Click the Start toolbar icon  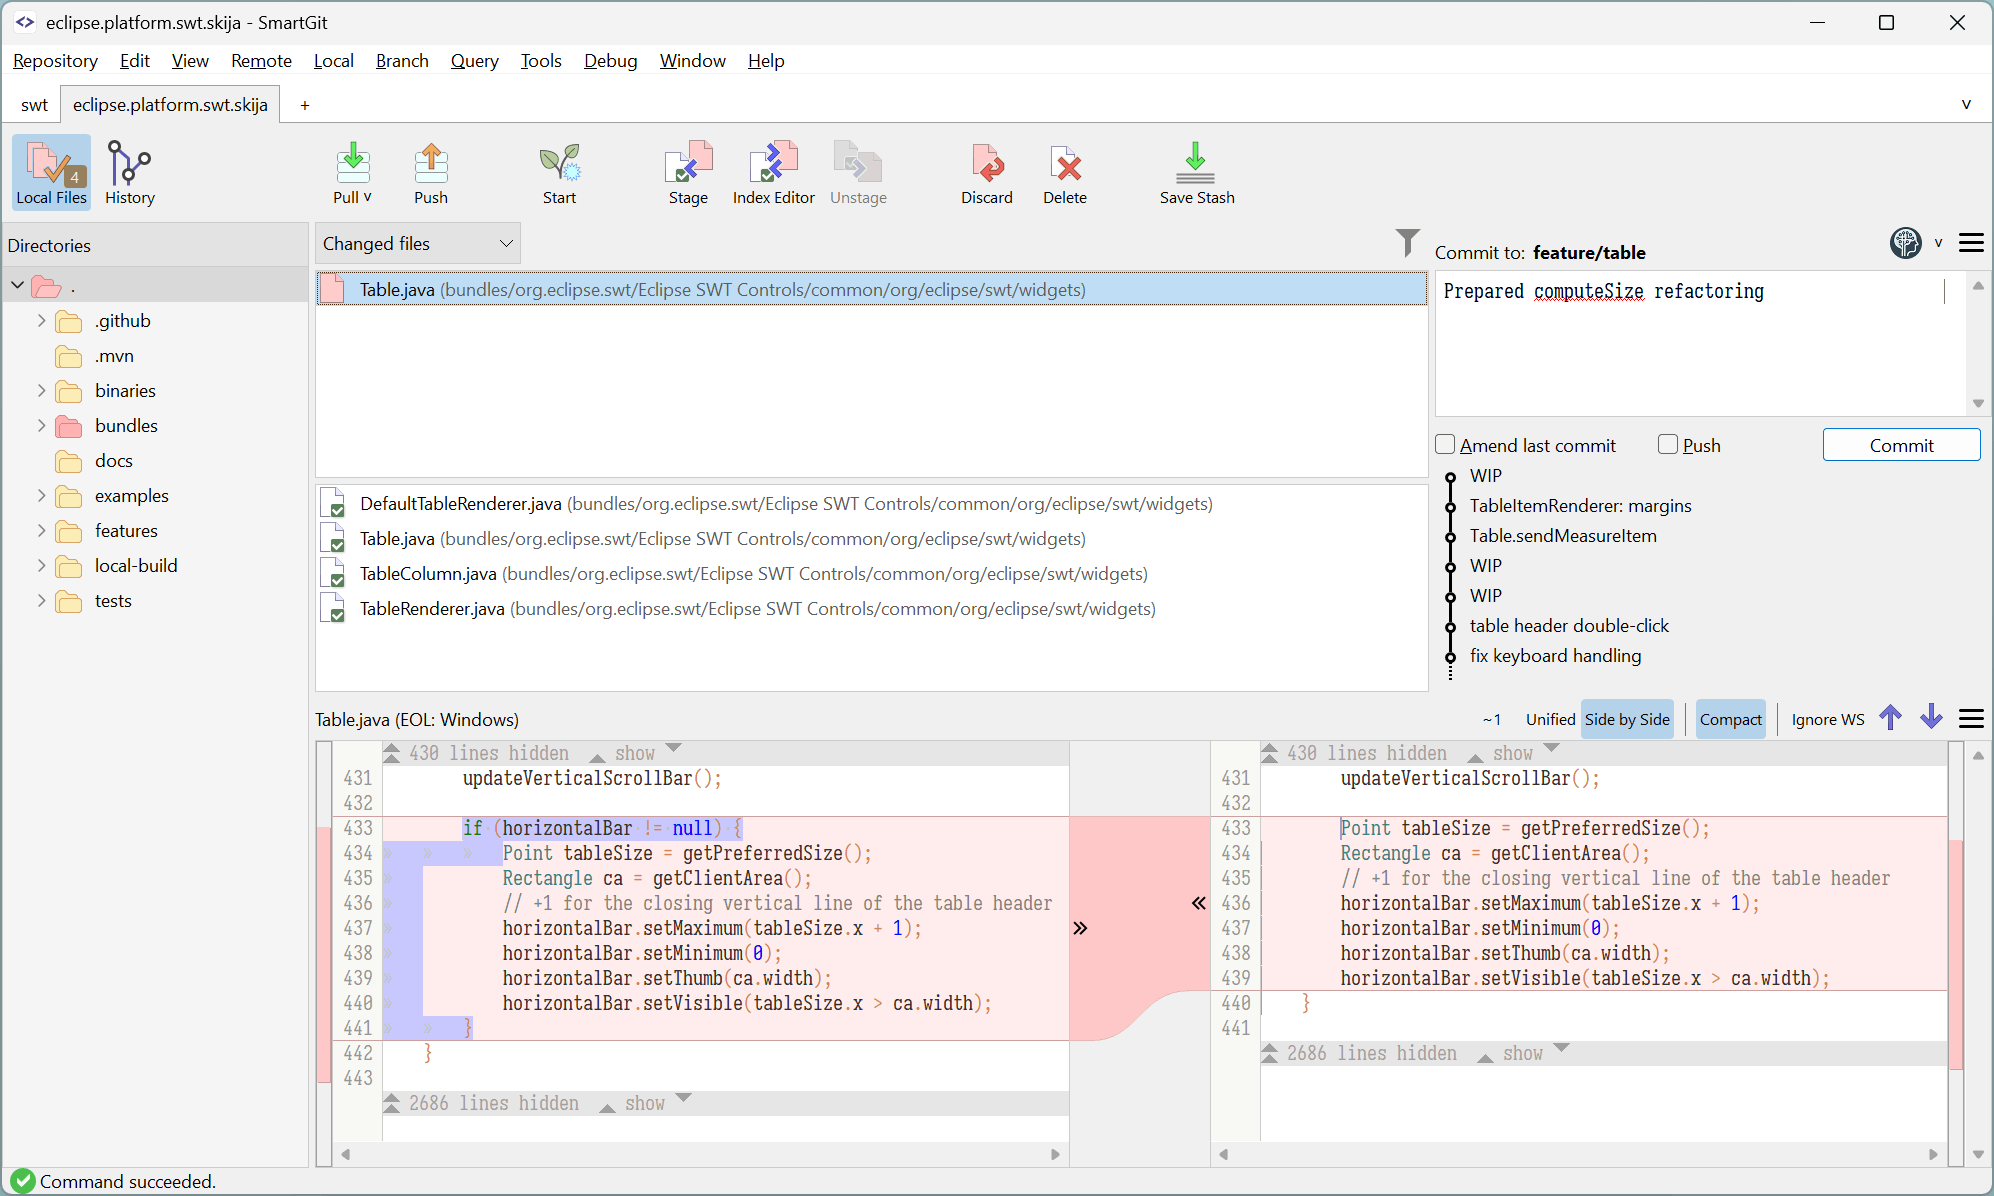[x=558, y=172]
